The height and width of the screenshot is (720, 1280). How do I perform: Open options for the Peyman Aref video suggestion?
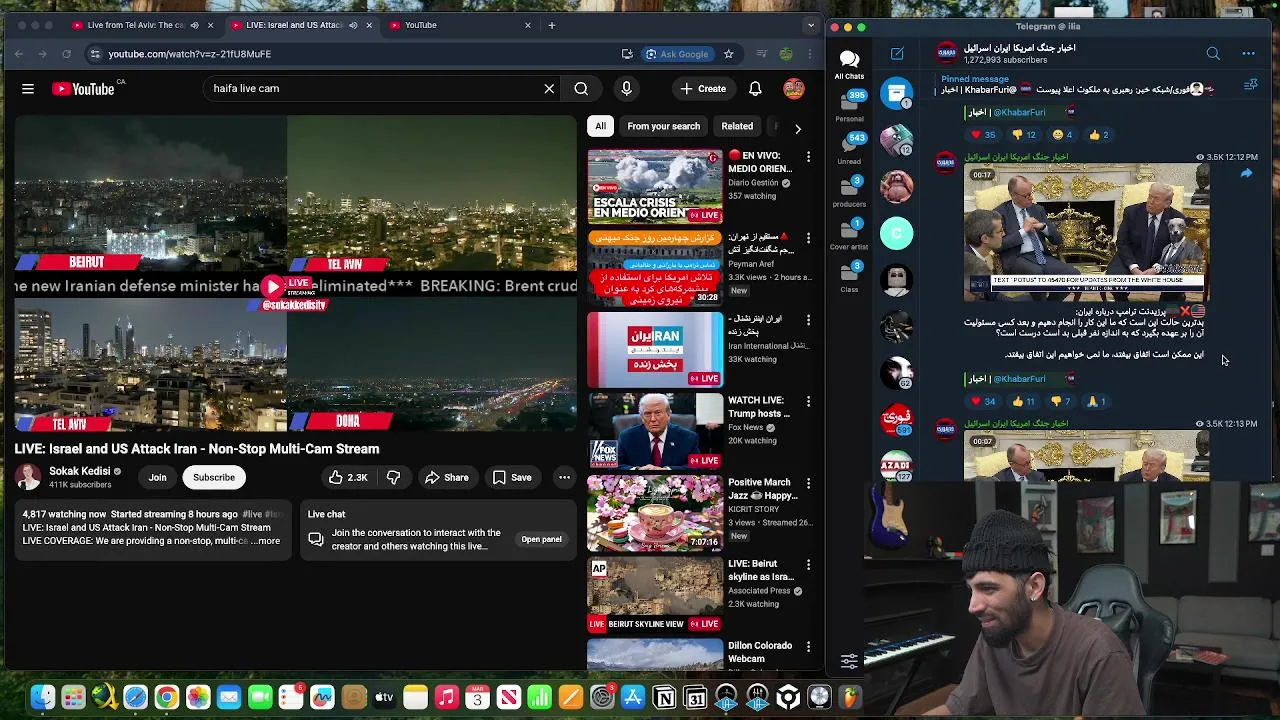pos(808,238)
